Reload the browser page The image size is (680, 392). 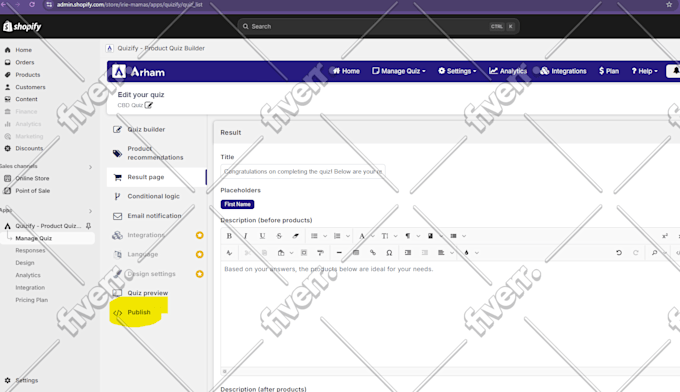pos(32,4)
